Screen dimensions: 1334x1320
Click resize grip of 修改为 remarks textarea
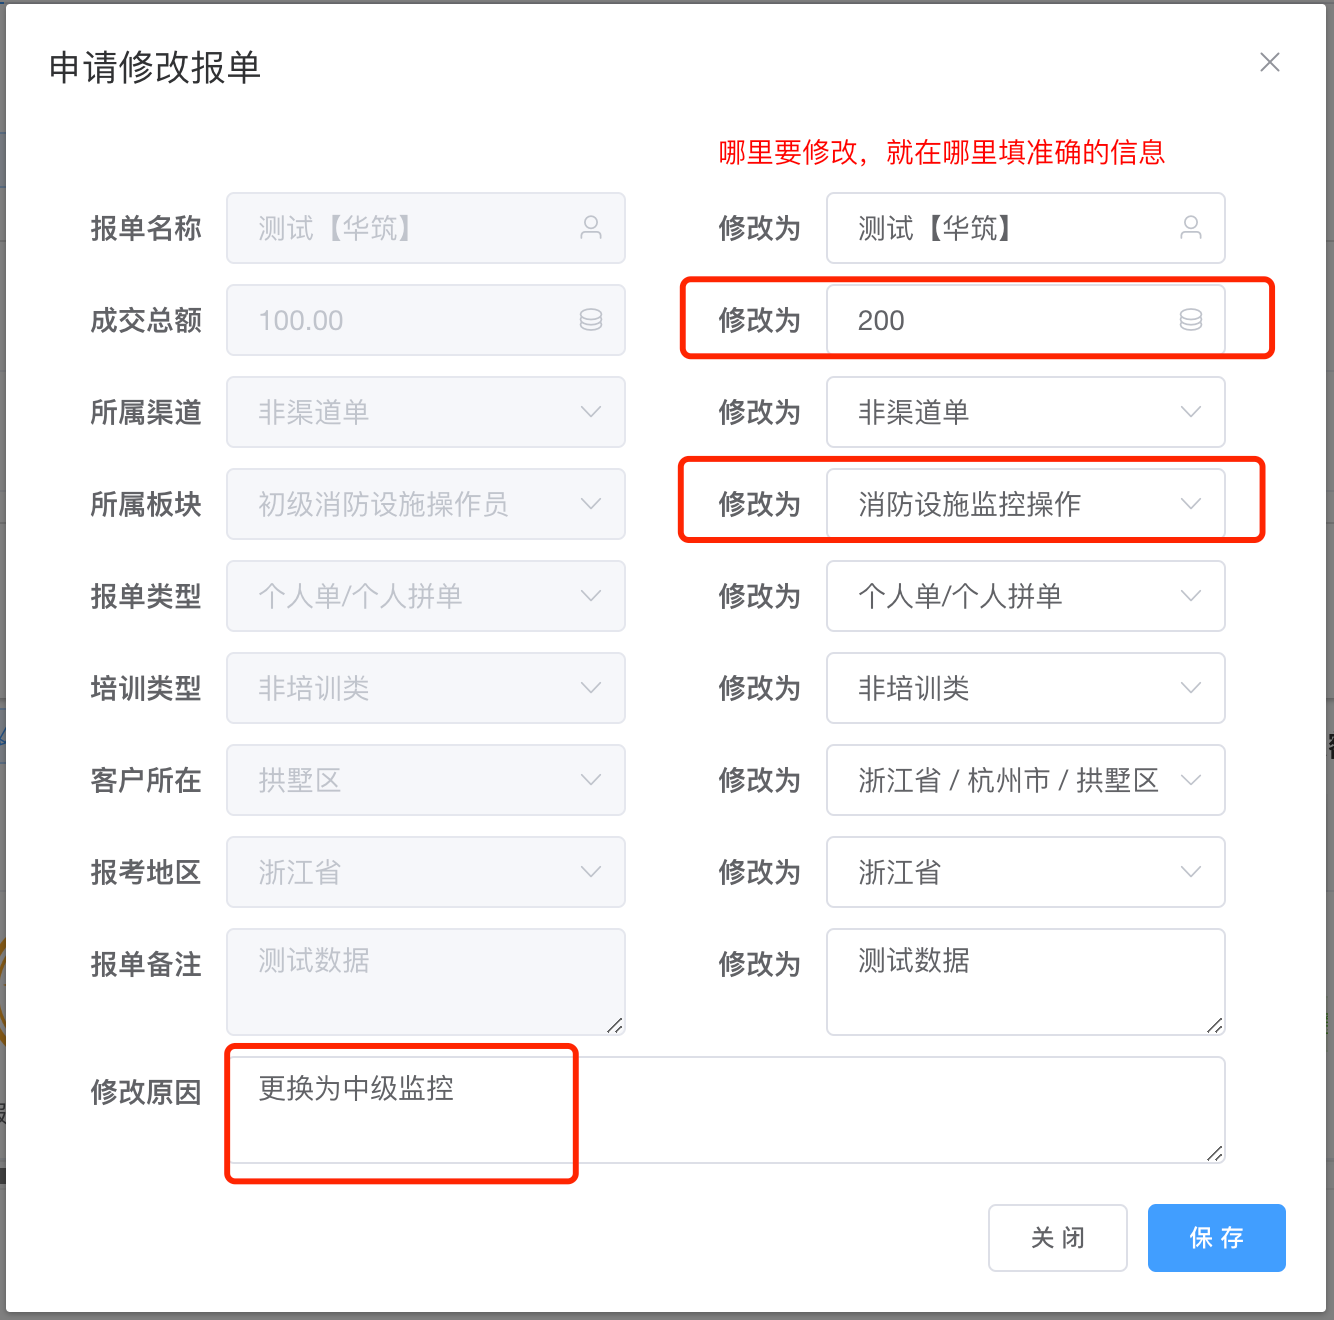(1214, 1025)
